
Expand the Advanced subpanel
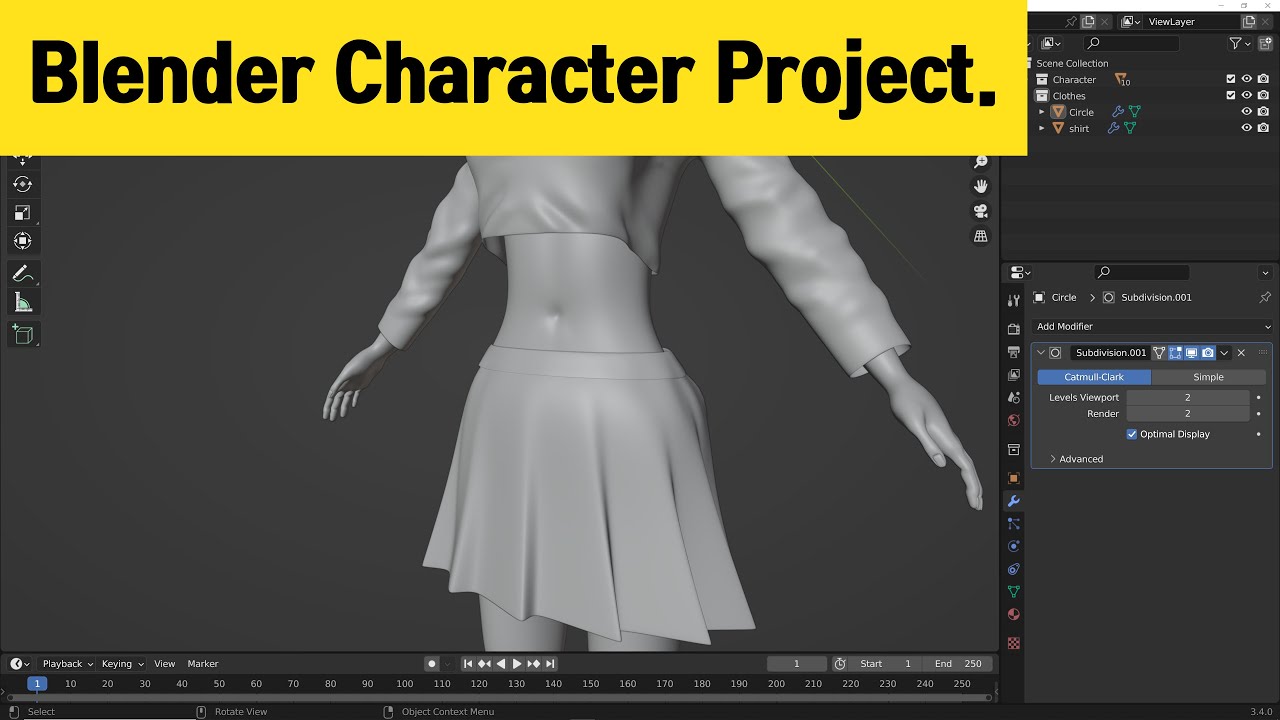pyautogui.click(x=1076, y=459)
